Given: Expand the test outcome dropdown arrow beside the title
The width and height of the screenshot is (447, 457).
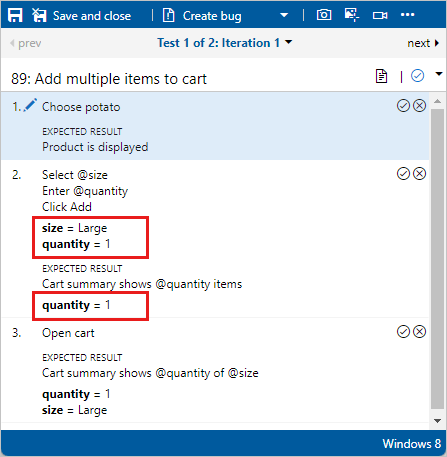Looking at the screenshot, I should (x=439, y=74).
